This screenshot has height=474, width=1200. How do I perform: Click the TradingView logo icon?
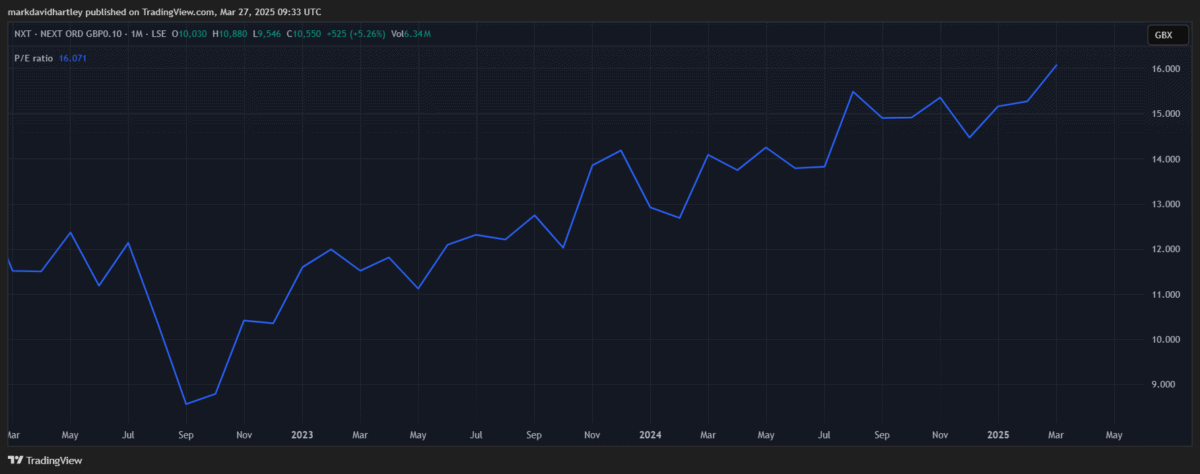click(14, 461)
